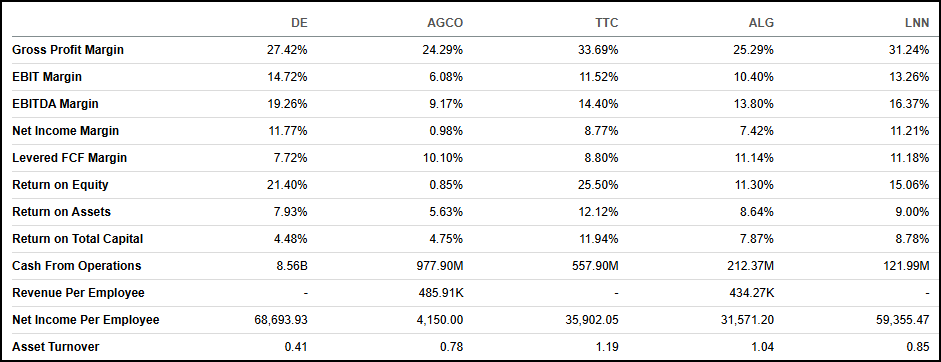
Task: Click the ALG column header
Action: [x=762, y=23]
